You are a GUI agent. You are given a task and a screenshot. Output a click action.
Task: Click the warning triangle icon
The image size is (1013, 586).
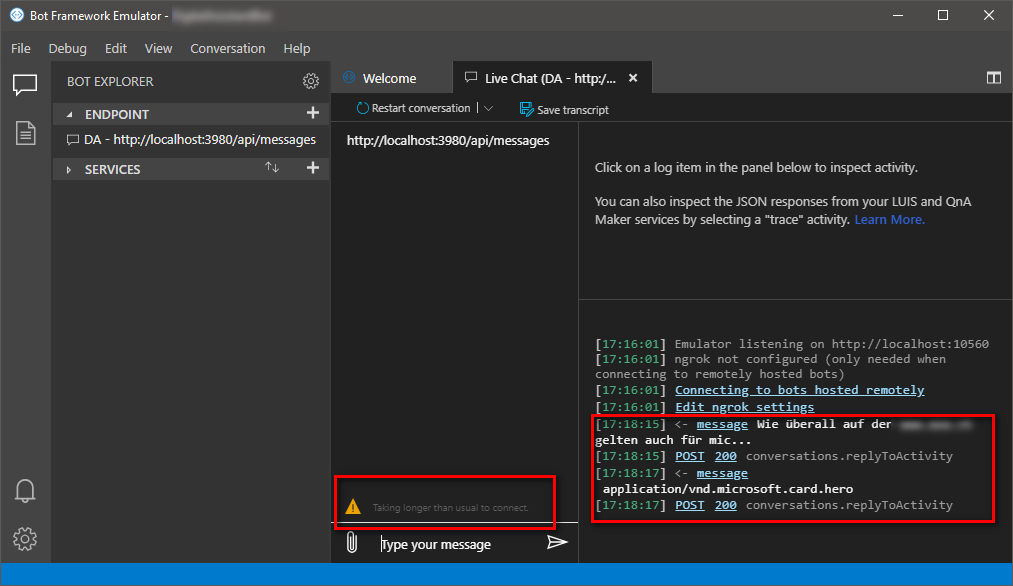[353, 507]
